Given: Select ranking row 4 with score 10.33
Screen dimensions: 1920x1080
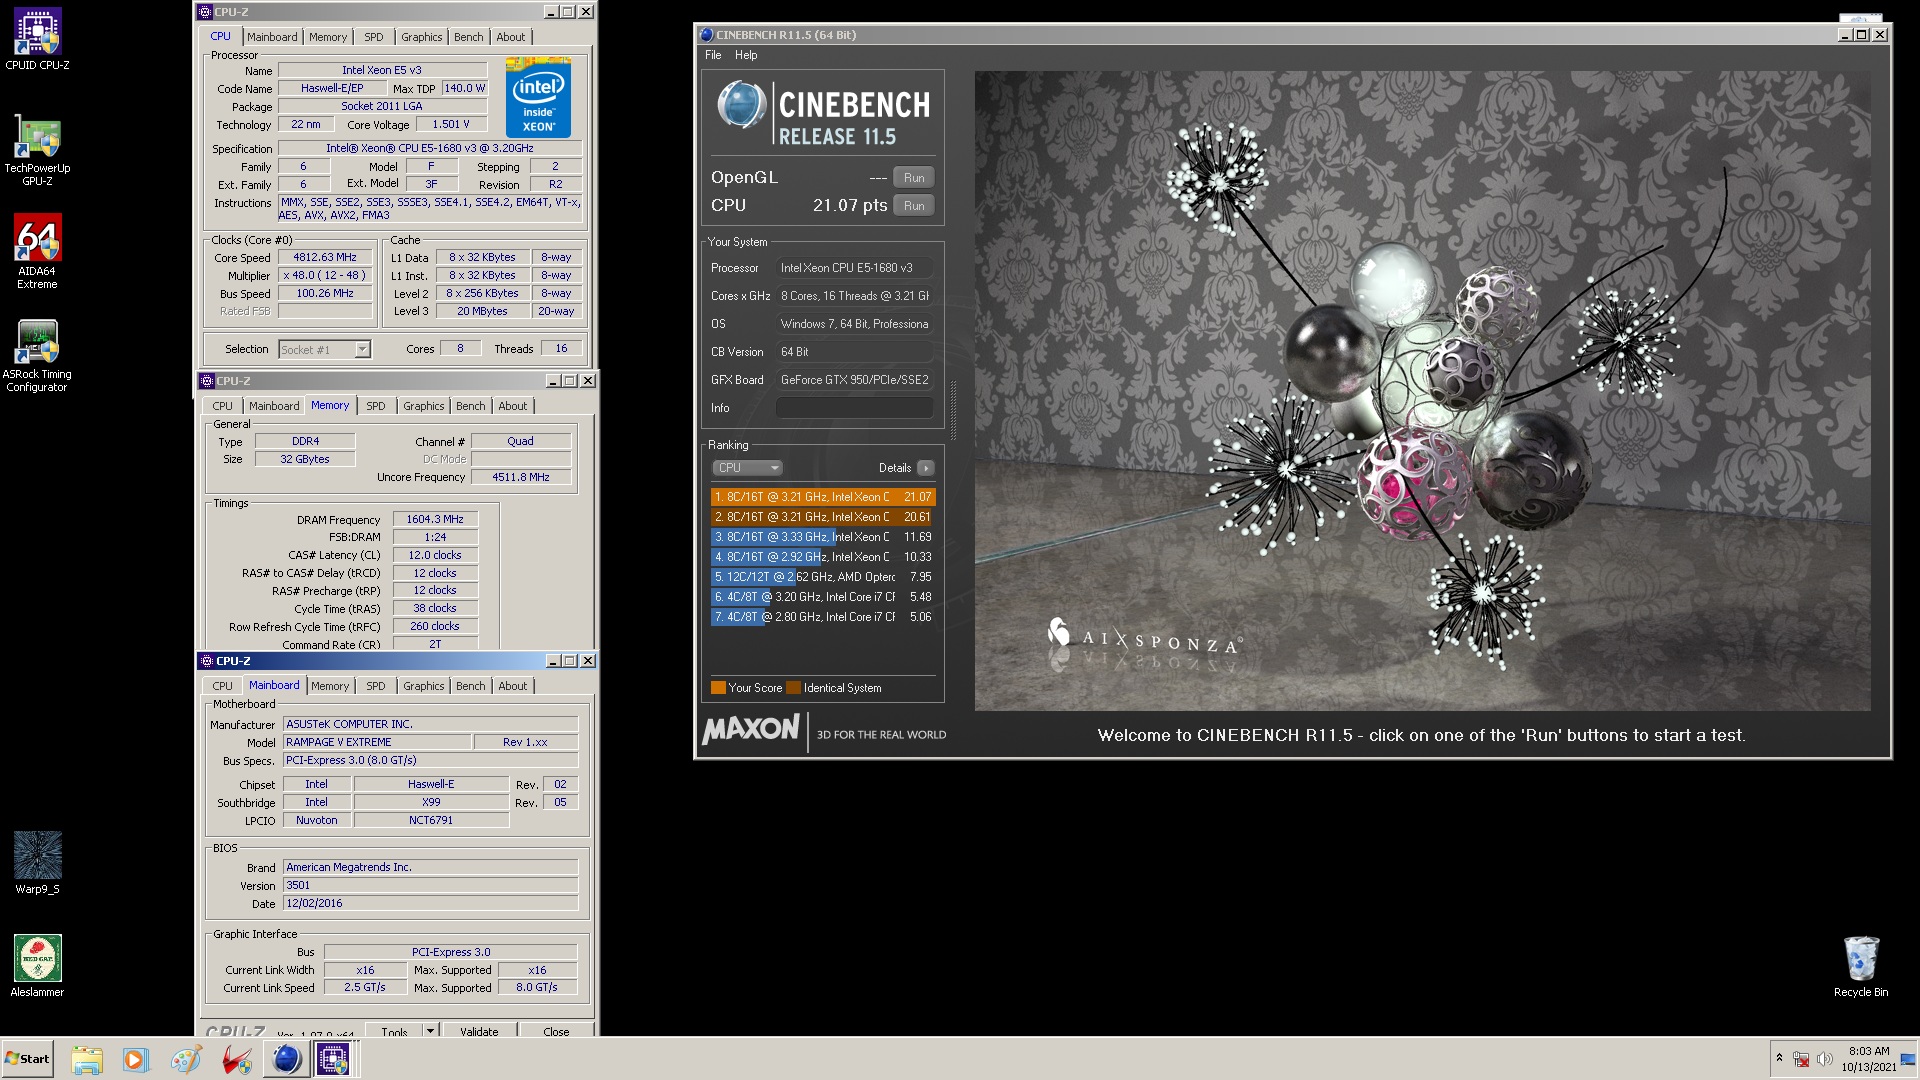Looking at the screenshot, I should coord(823,557).
